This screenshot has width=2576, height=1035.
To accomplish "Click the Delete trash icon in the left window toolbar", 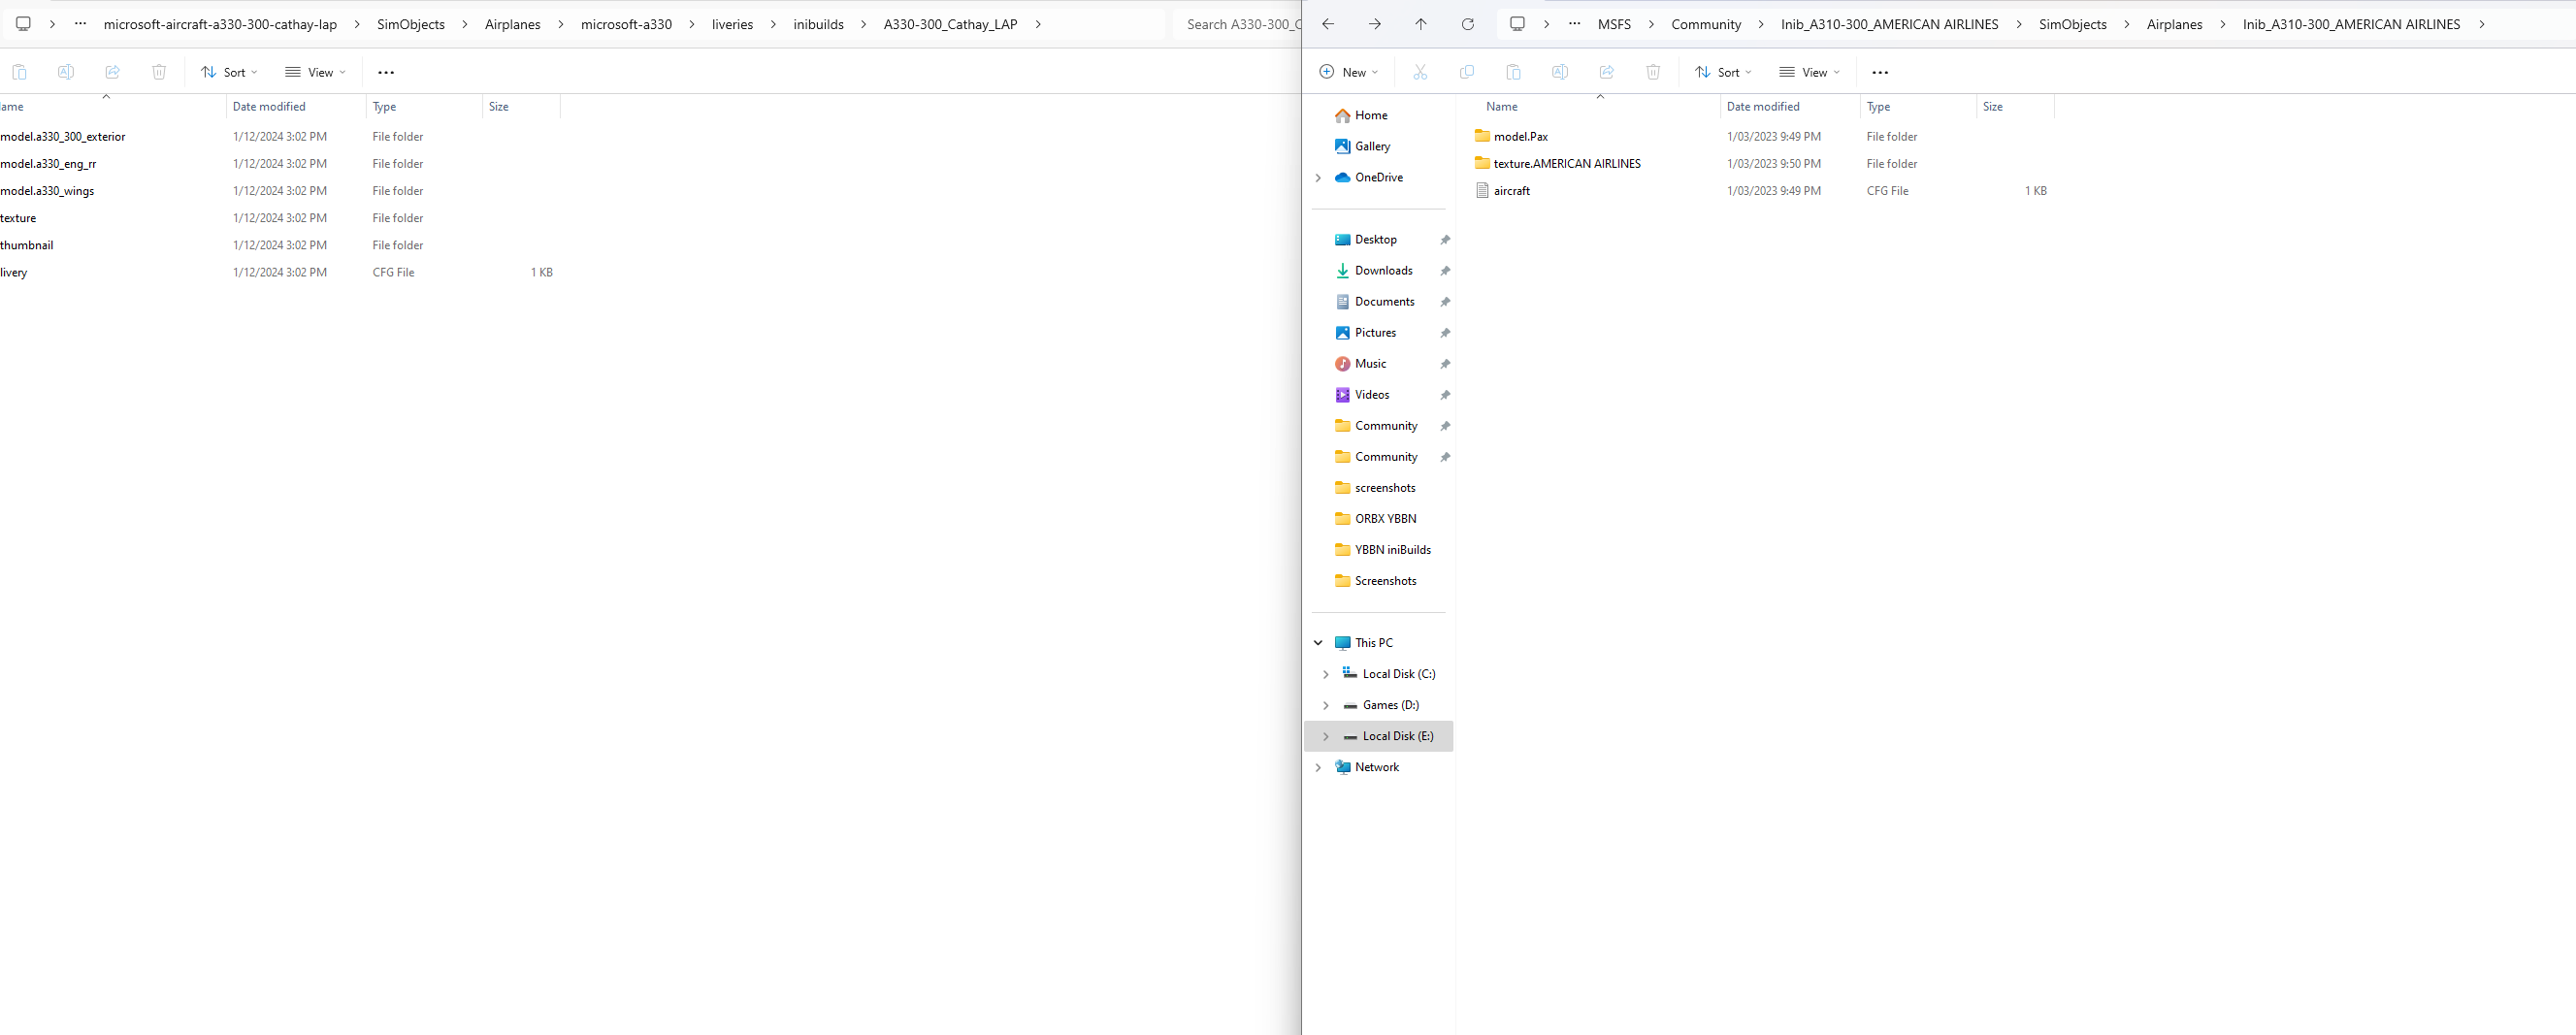I will click(159, 72).
